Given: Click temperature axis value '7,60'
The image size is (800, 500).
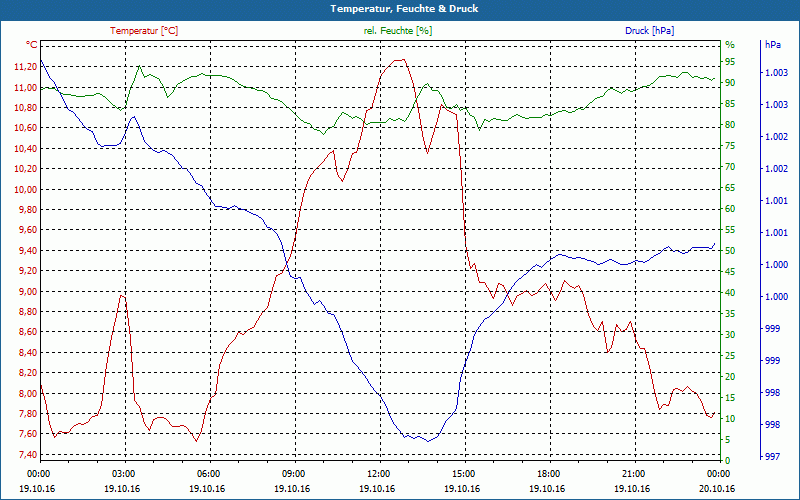Looking at the screenshot, I should point(28,434).
